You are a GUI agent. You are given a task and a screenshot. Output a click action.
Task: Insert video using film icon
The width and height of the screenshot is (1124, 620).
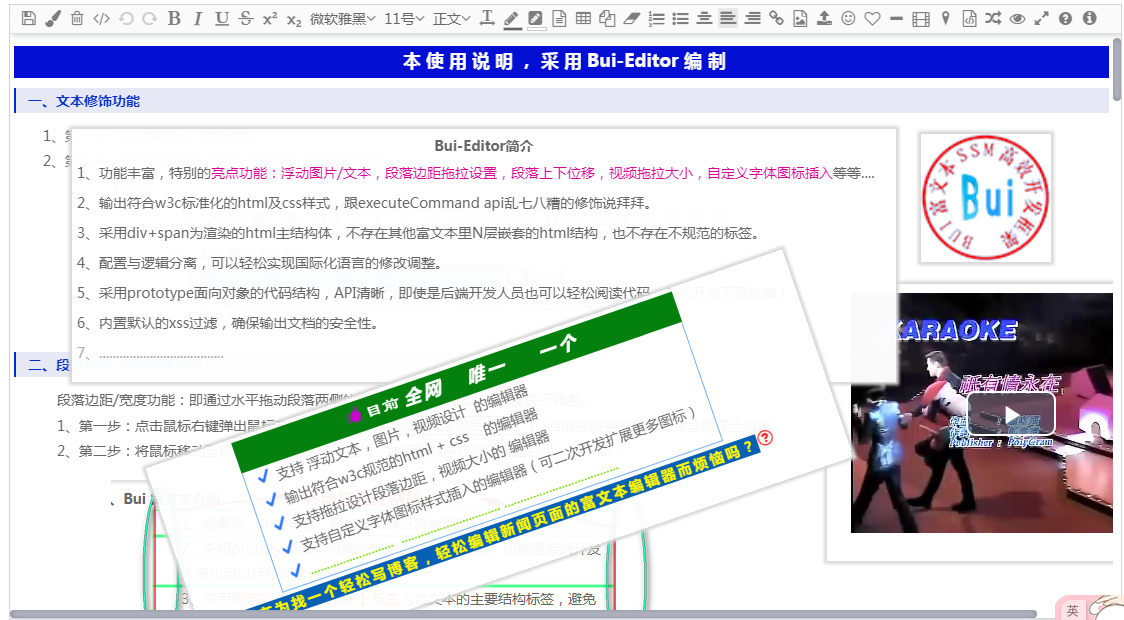[921, 19]
